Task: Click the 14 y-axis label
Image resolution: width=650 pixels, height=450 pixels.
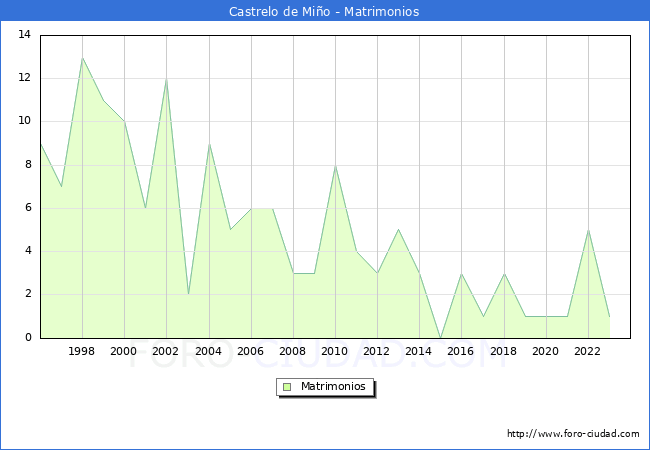Action: coord(24,34)
